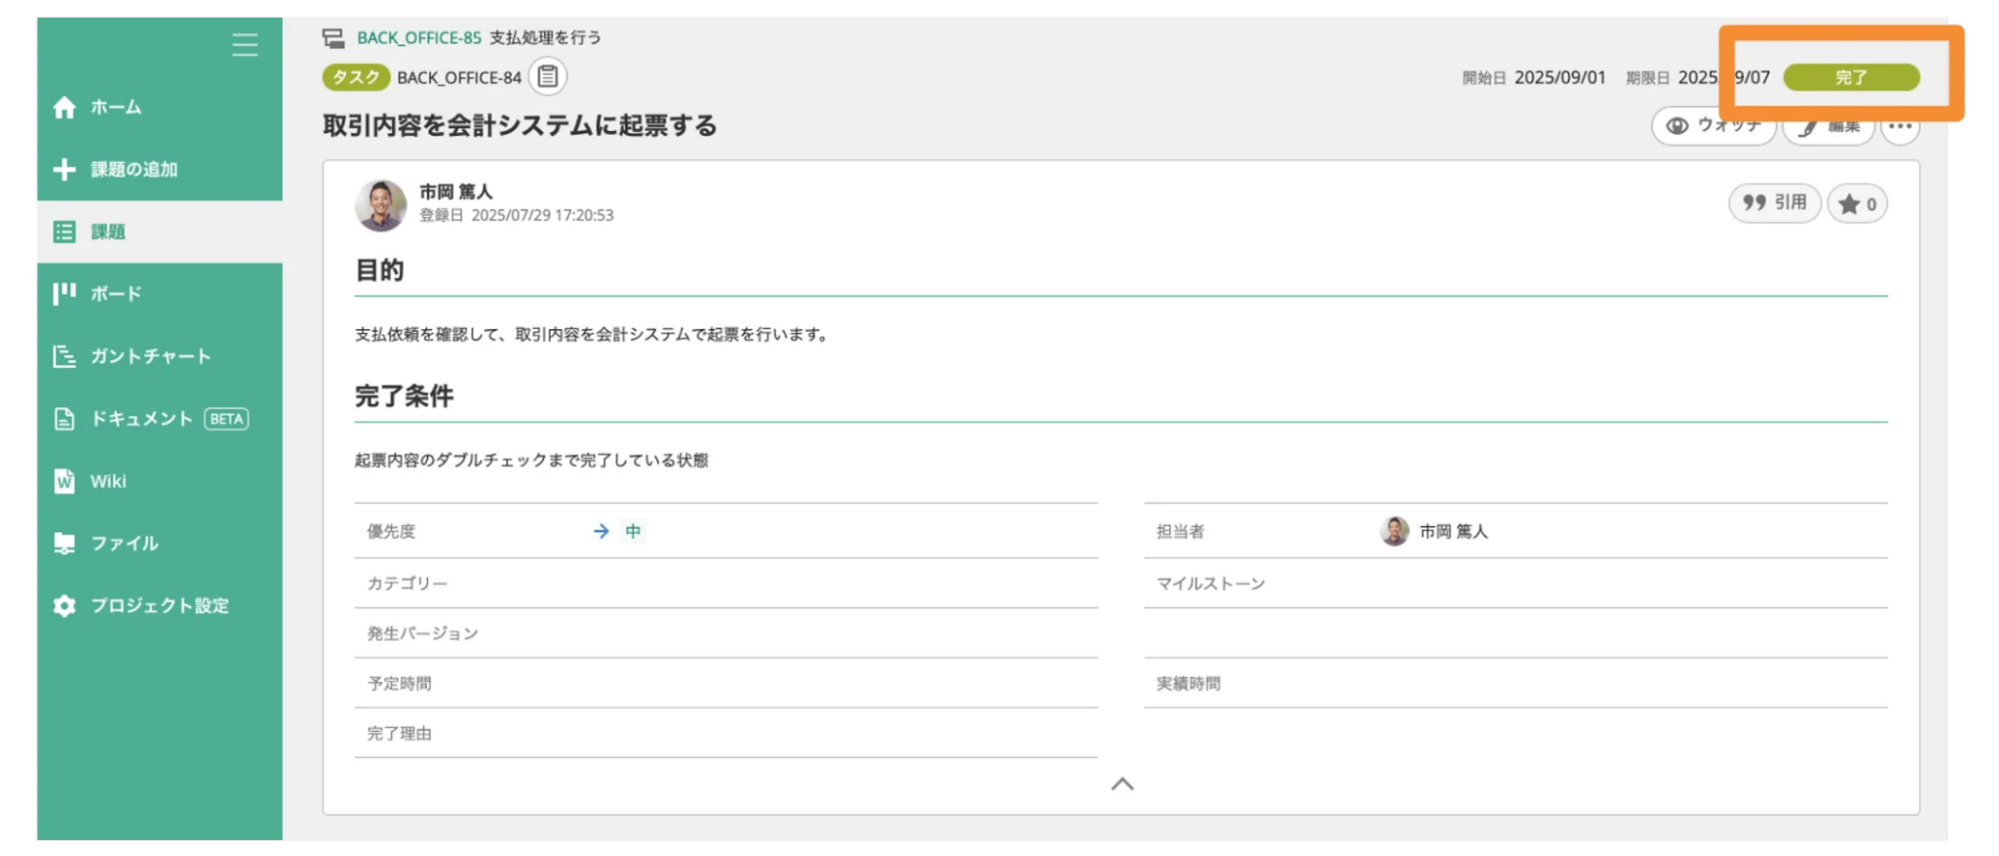
Task: Copy issue key with clipboard icon
Action: click(548, 77)
